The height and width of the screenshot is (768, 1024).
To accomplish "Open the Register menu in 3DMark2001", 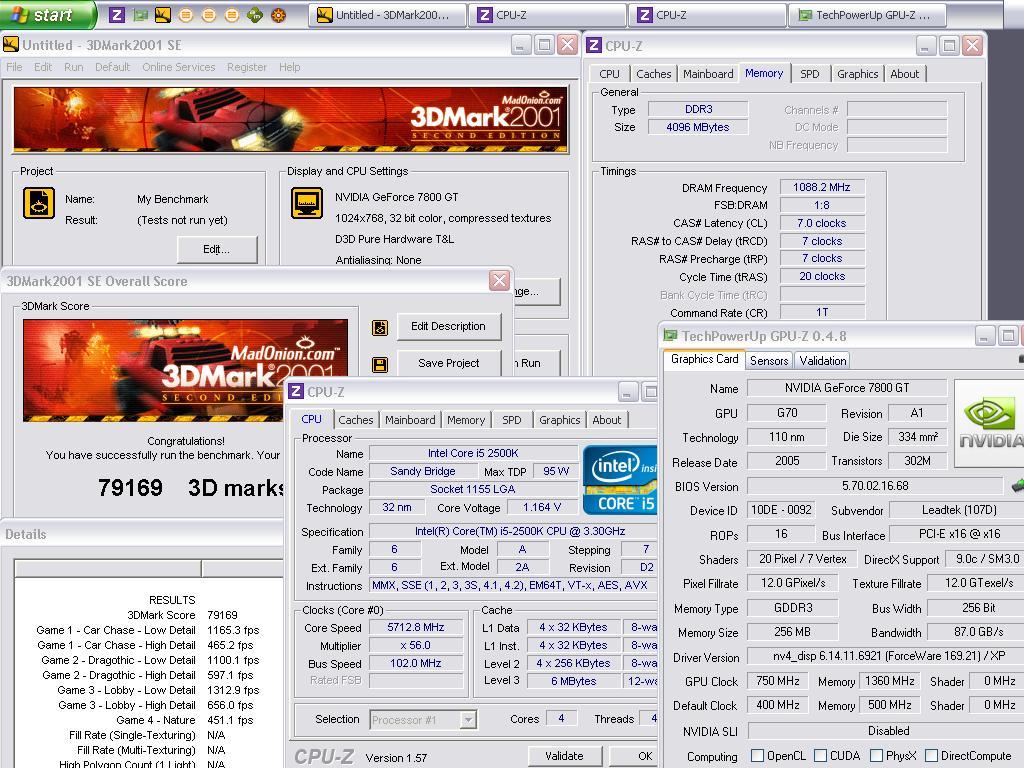I will [x=246, y=67].
